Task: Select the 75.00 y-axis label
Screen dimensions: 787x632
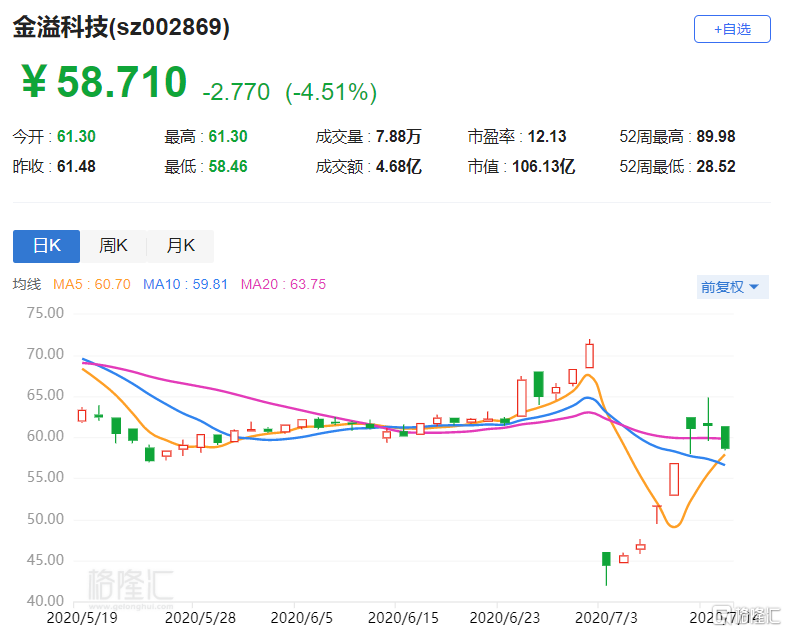Action: (45, 313)
